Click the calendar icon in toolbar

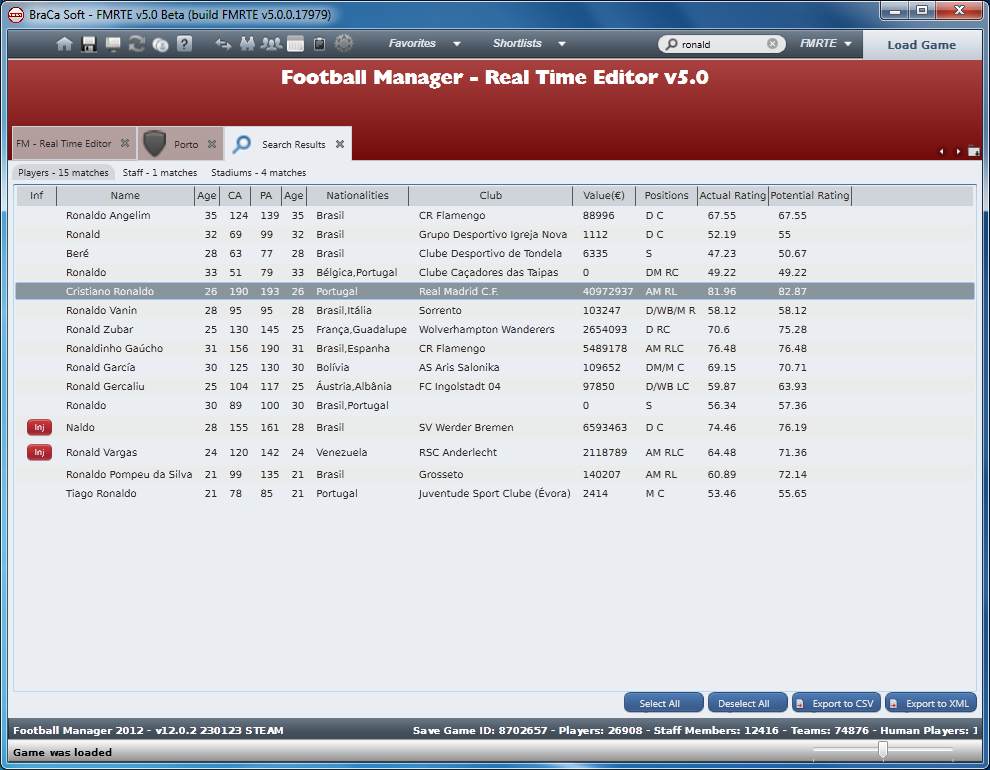(295, 44)
